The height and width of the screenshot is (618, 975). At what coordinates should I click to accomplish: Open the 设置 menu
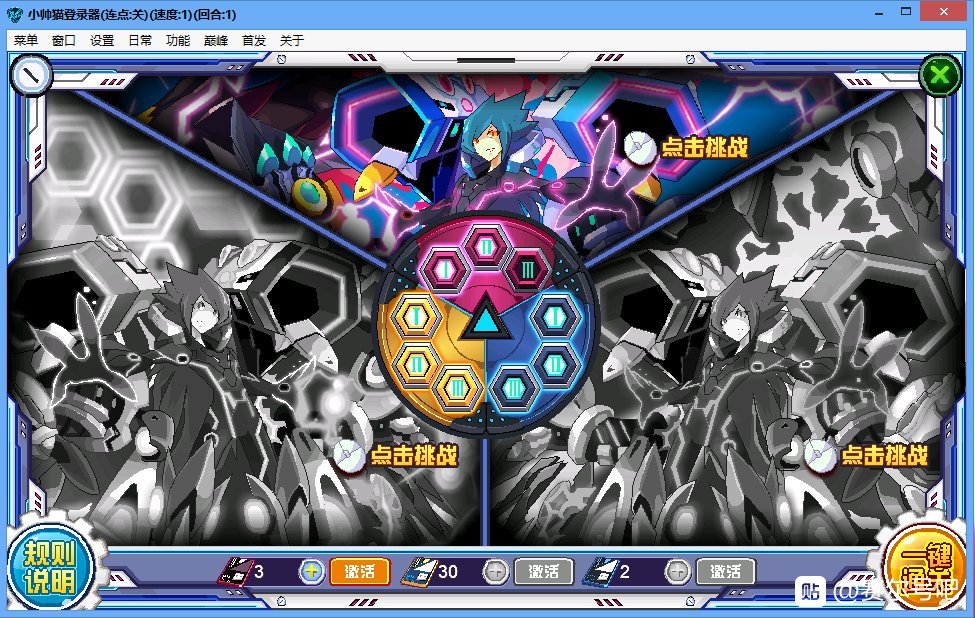(x=102, y=40)
